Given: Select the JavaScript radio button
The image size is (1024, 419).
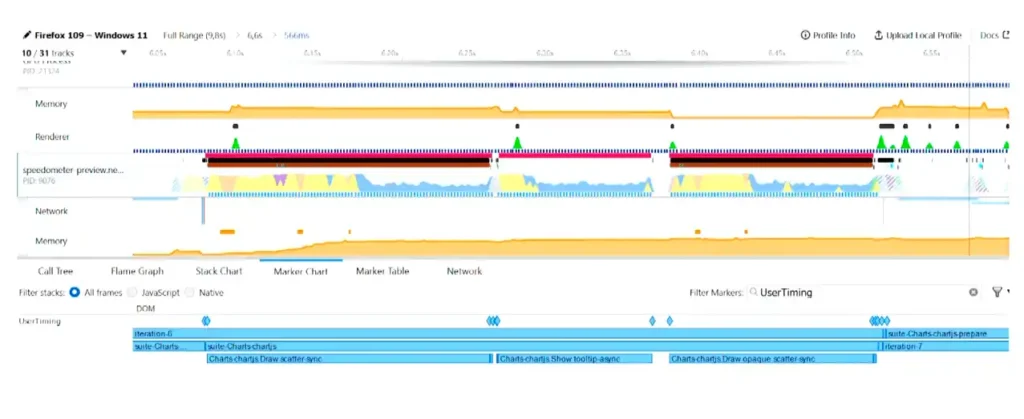Looking at the screenshot, I should [x=132, y=292].
